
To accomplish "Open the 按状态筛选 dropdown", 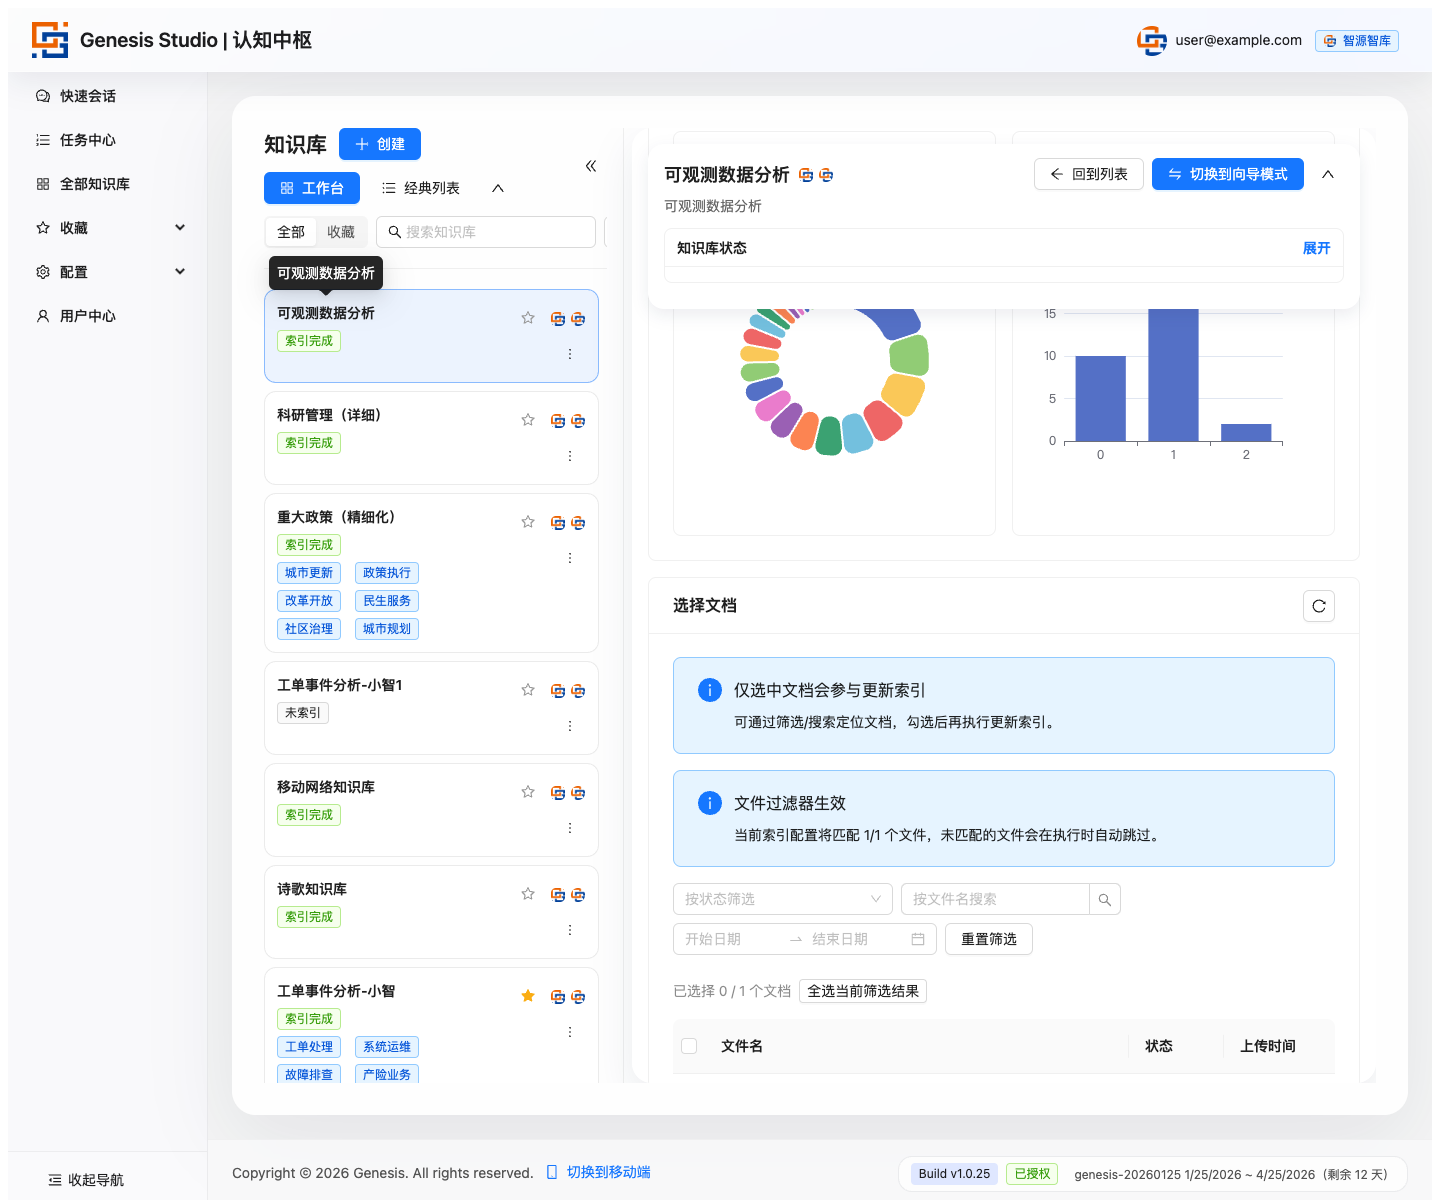I will tap(782, 900).
